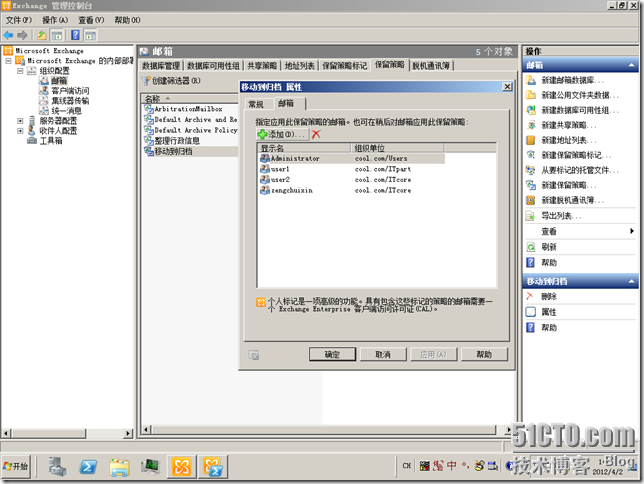Expand the 服务器配置 tree node
The height and width of the screenshot is (484, 644).
tap(20, 121)
